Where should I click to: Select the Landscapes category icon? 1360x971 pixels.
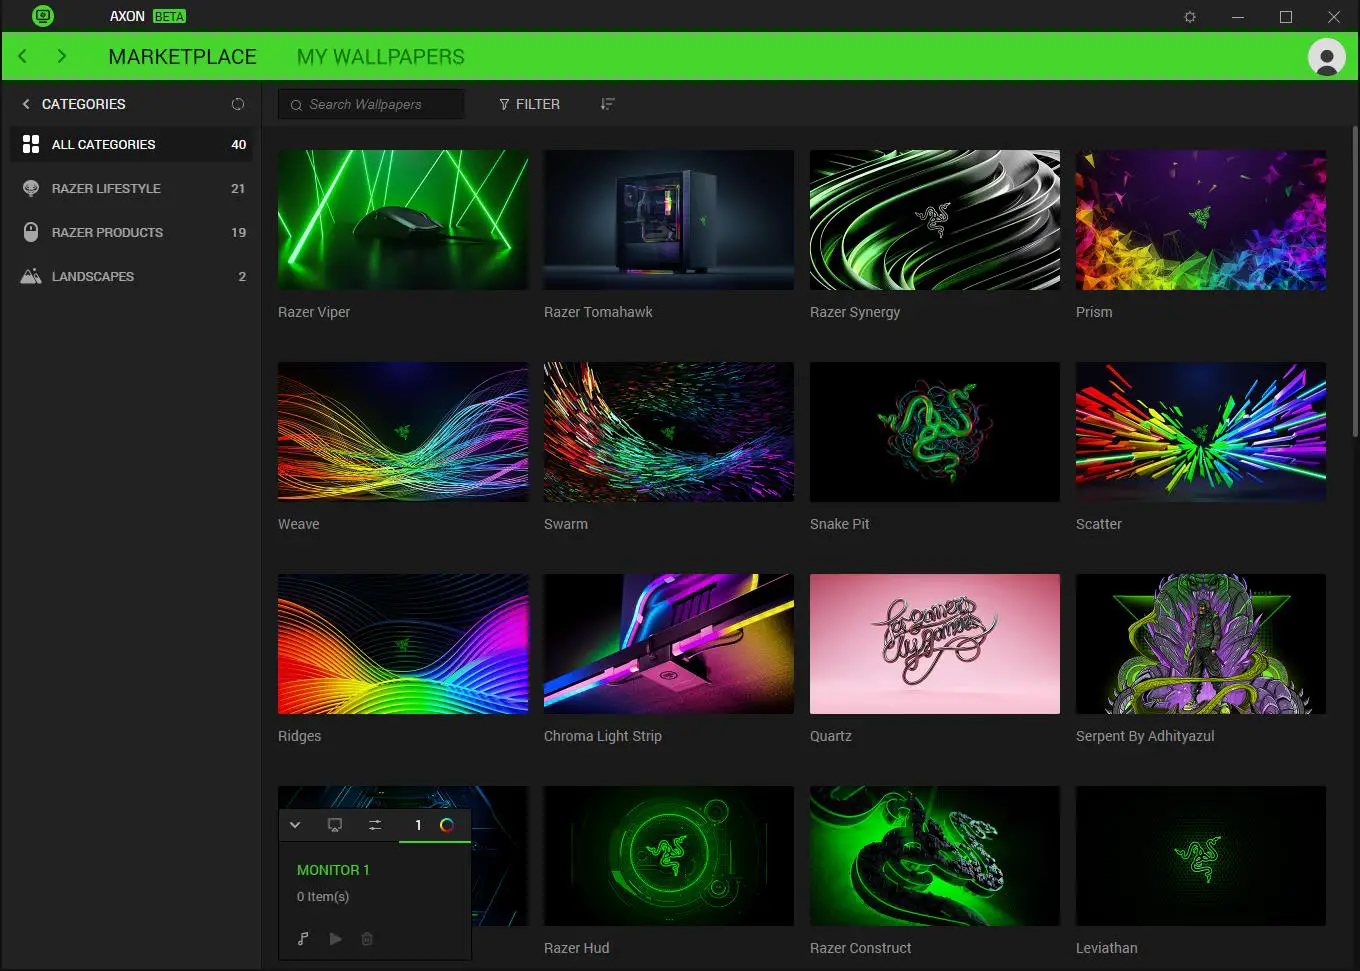click(x=31, y=276)
